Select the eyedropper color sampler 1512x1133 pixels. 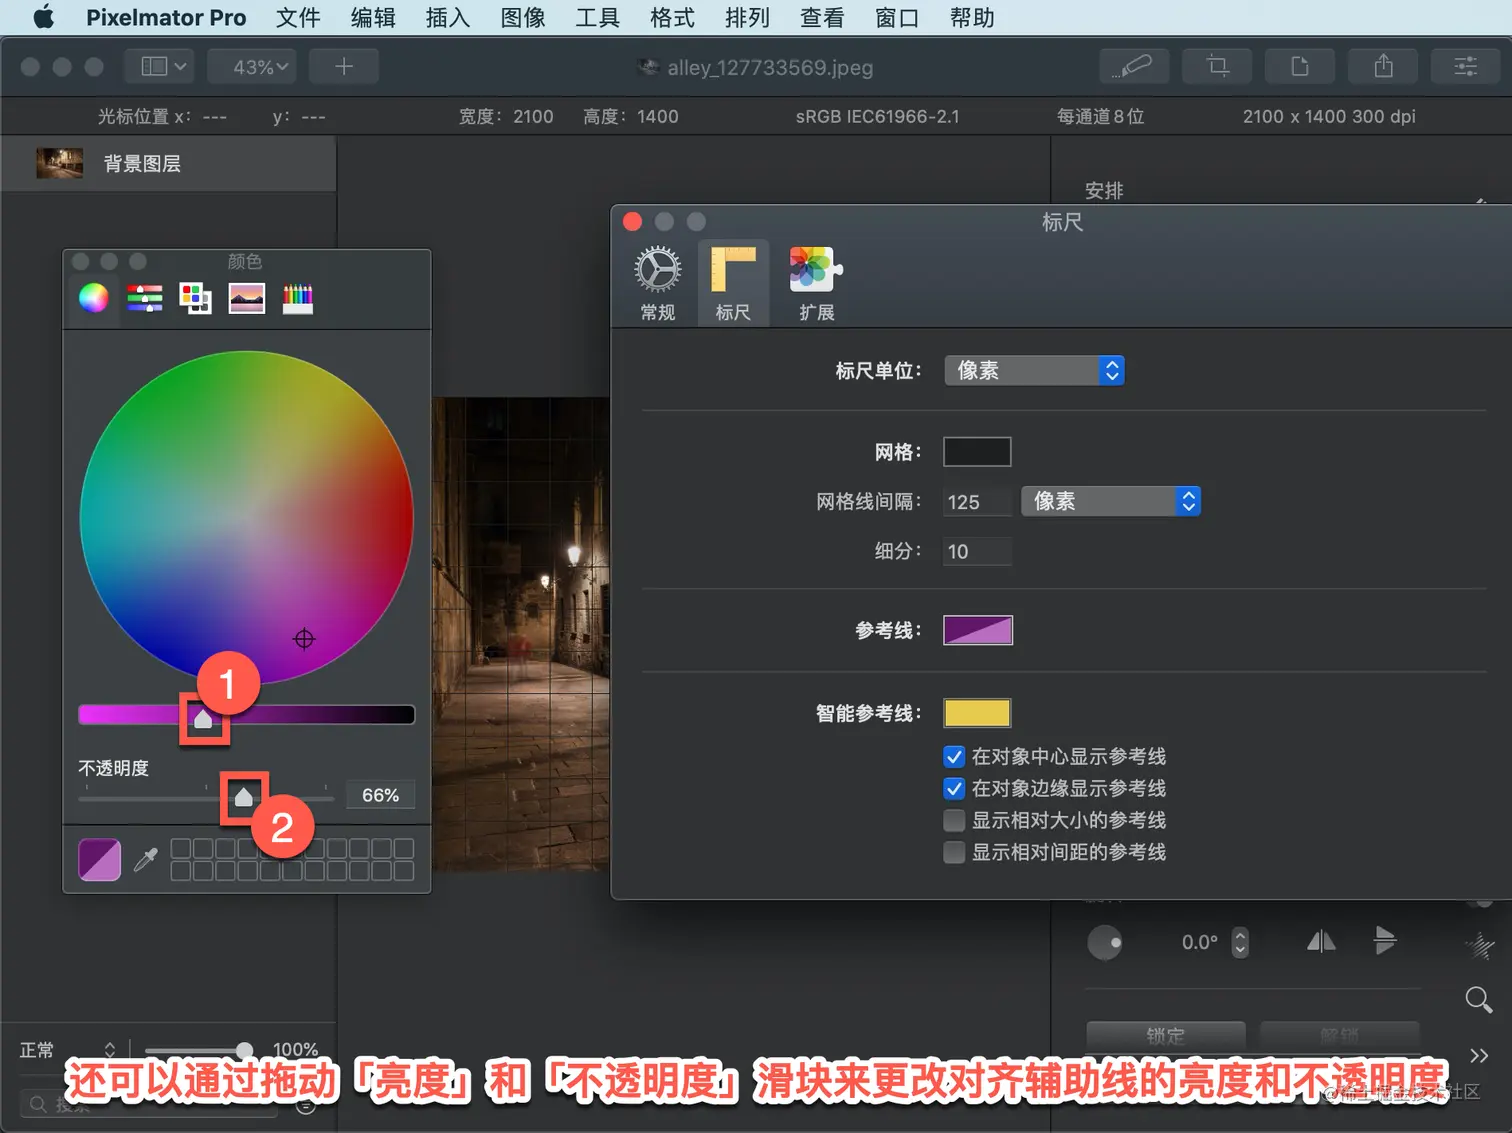[146, 859]
